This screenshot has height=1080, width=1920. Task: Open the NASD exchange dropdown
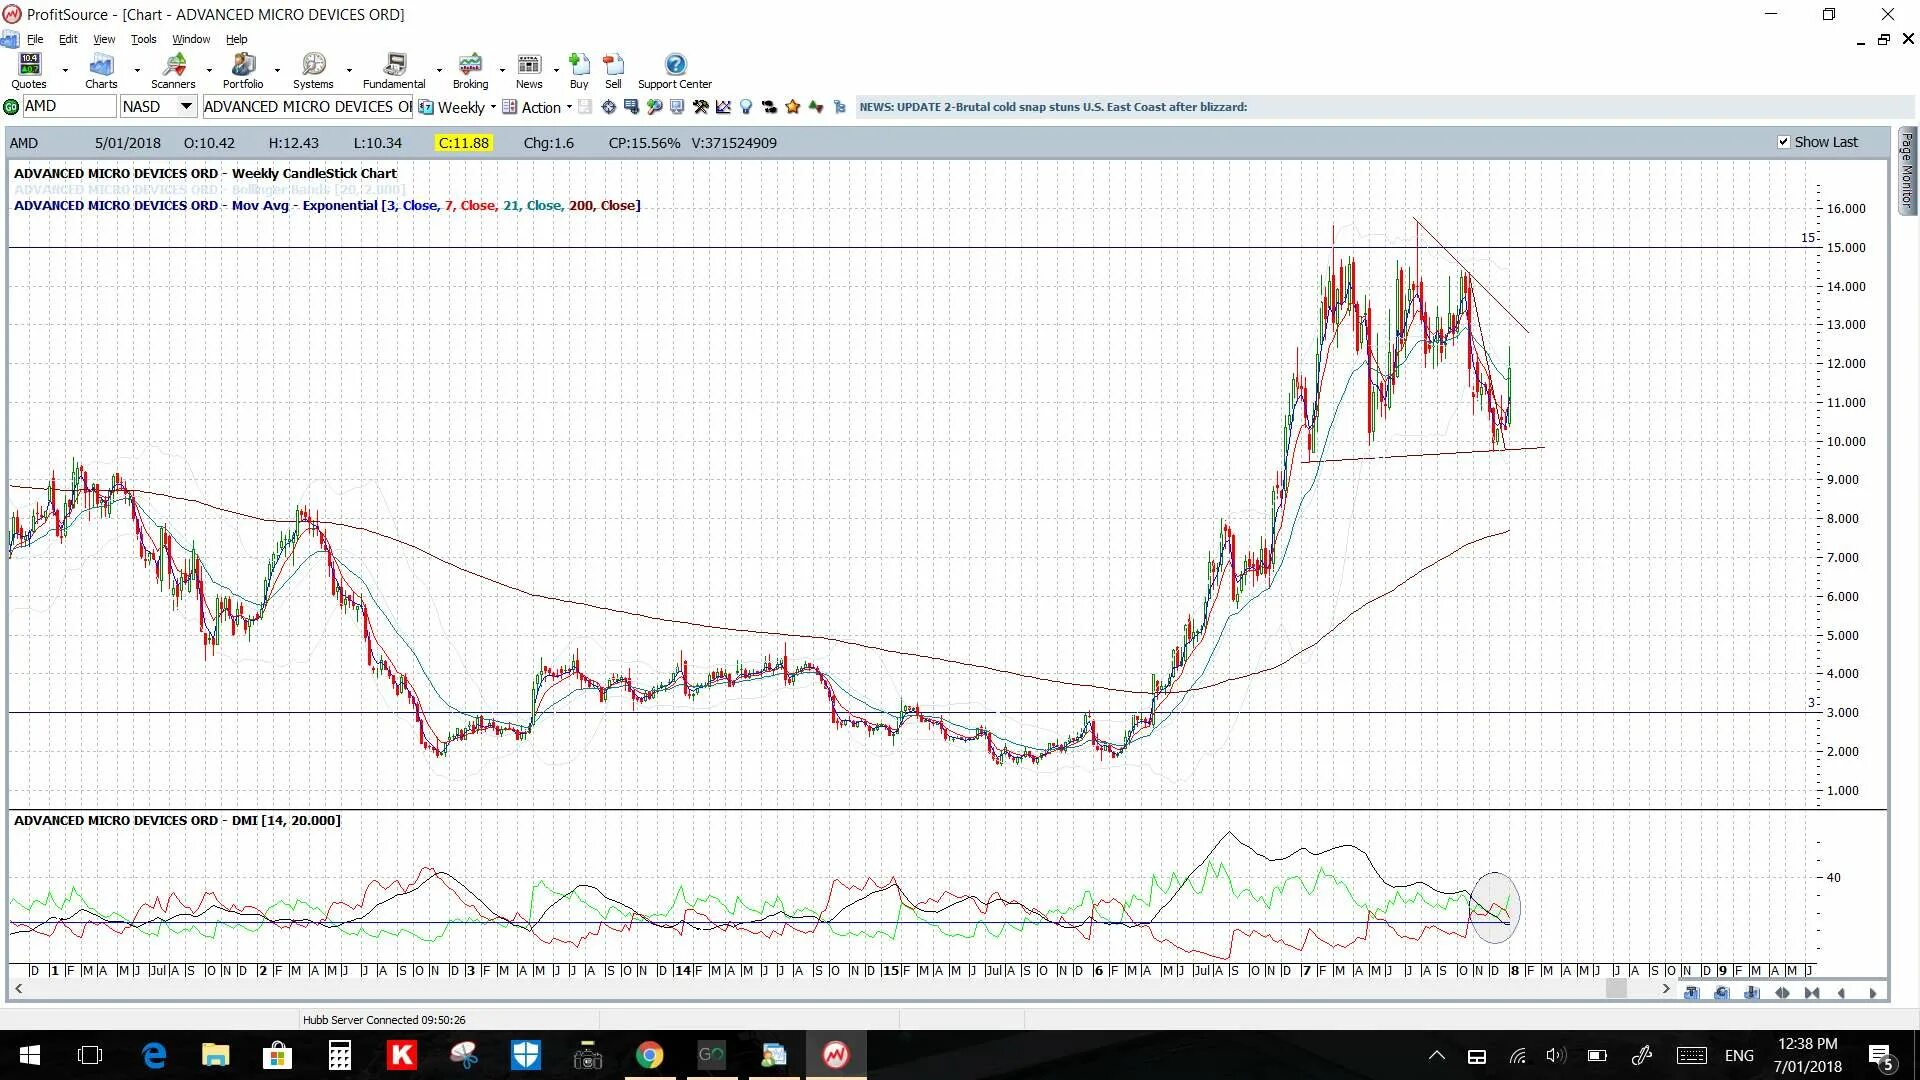186,106
